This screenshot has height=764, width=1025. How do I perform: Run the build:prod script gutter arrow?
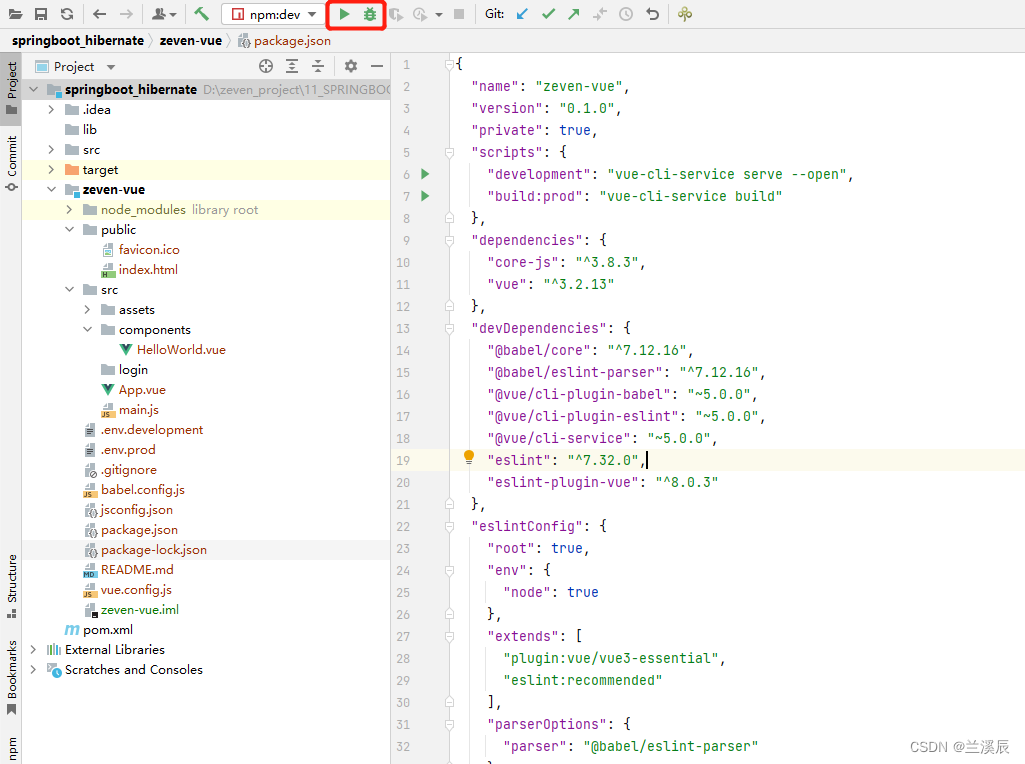click(425, 196)
